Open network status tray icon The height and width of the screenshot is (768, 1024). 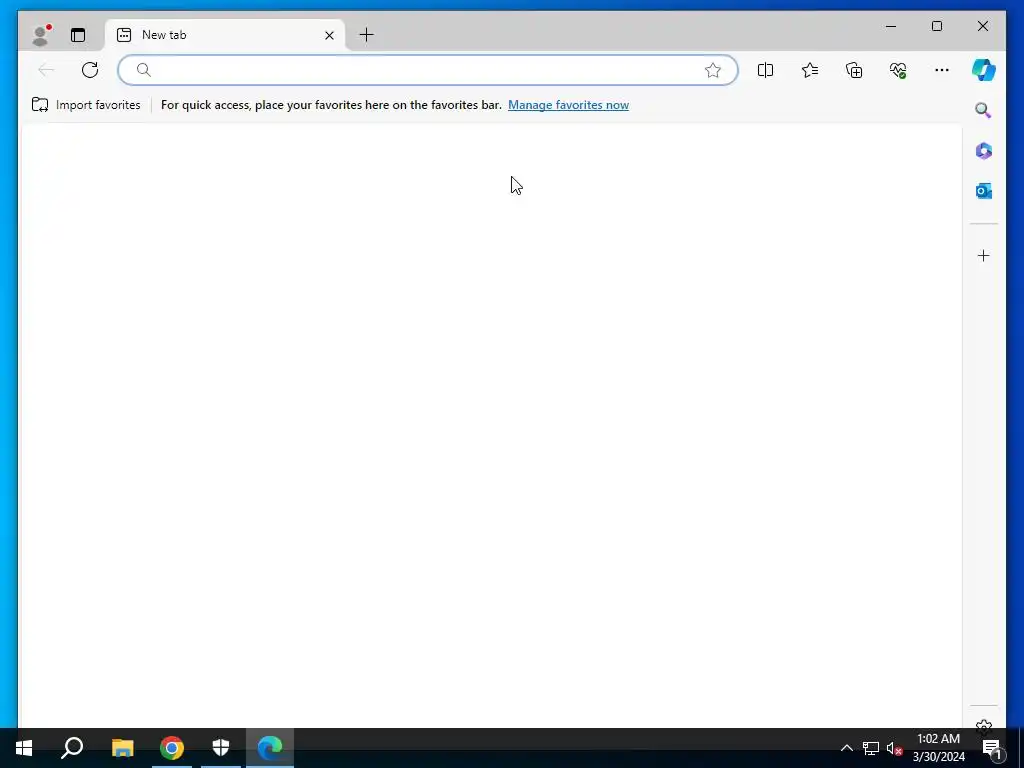tap(871, 748)
